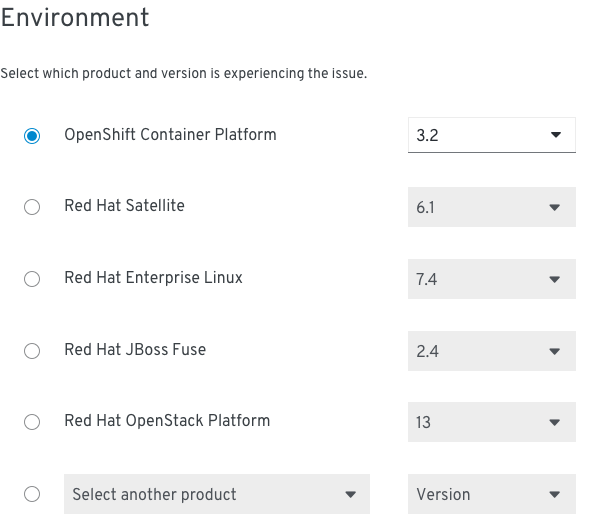Click the caret arrow in the 3.2 dropdown
The height and width of the screenshot is (529, 600).
click(556, 135)
